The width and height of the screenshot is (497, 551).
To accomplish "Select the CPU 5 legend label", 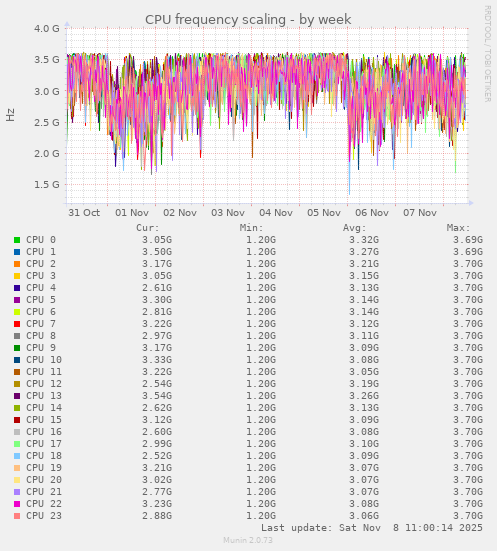I will pos(41,300).
